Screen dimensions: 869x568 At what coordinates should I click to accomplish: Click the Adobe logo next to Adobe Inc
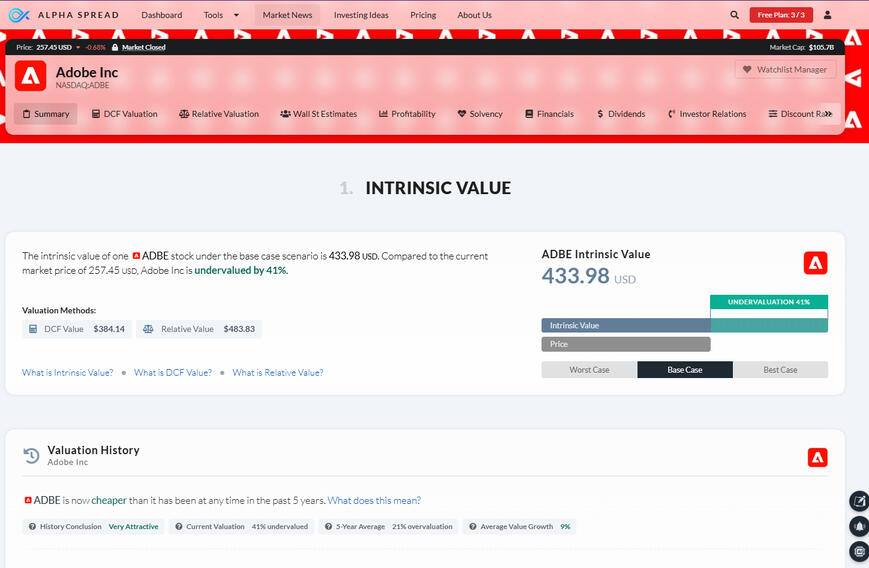coord(30,76)
